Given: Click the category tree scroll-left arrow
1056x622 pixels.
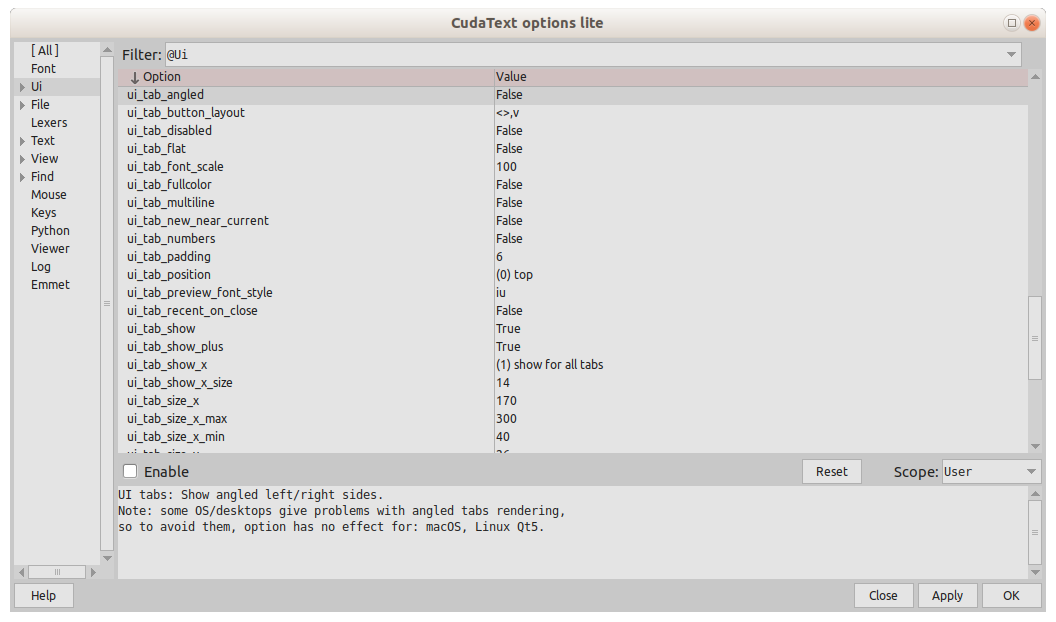Looking at the screenshot, I should (22, 572).
